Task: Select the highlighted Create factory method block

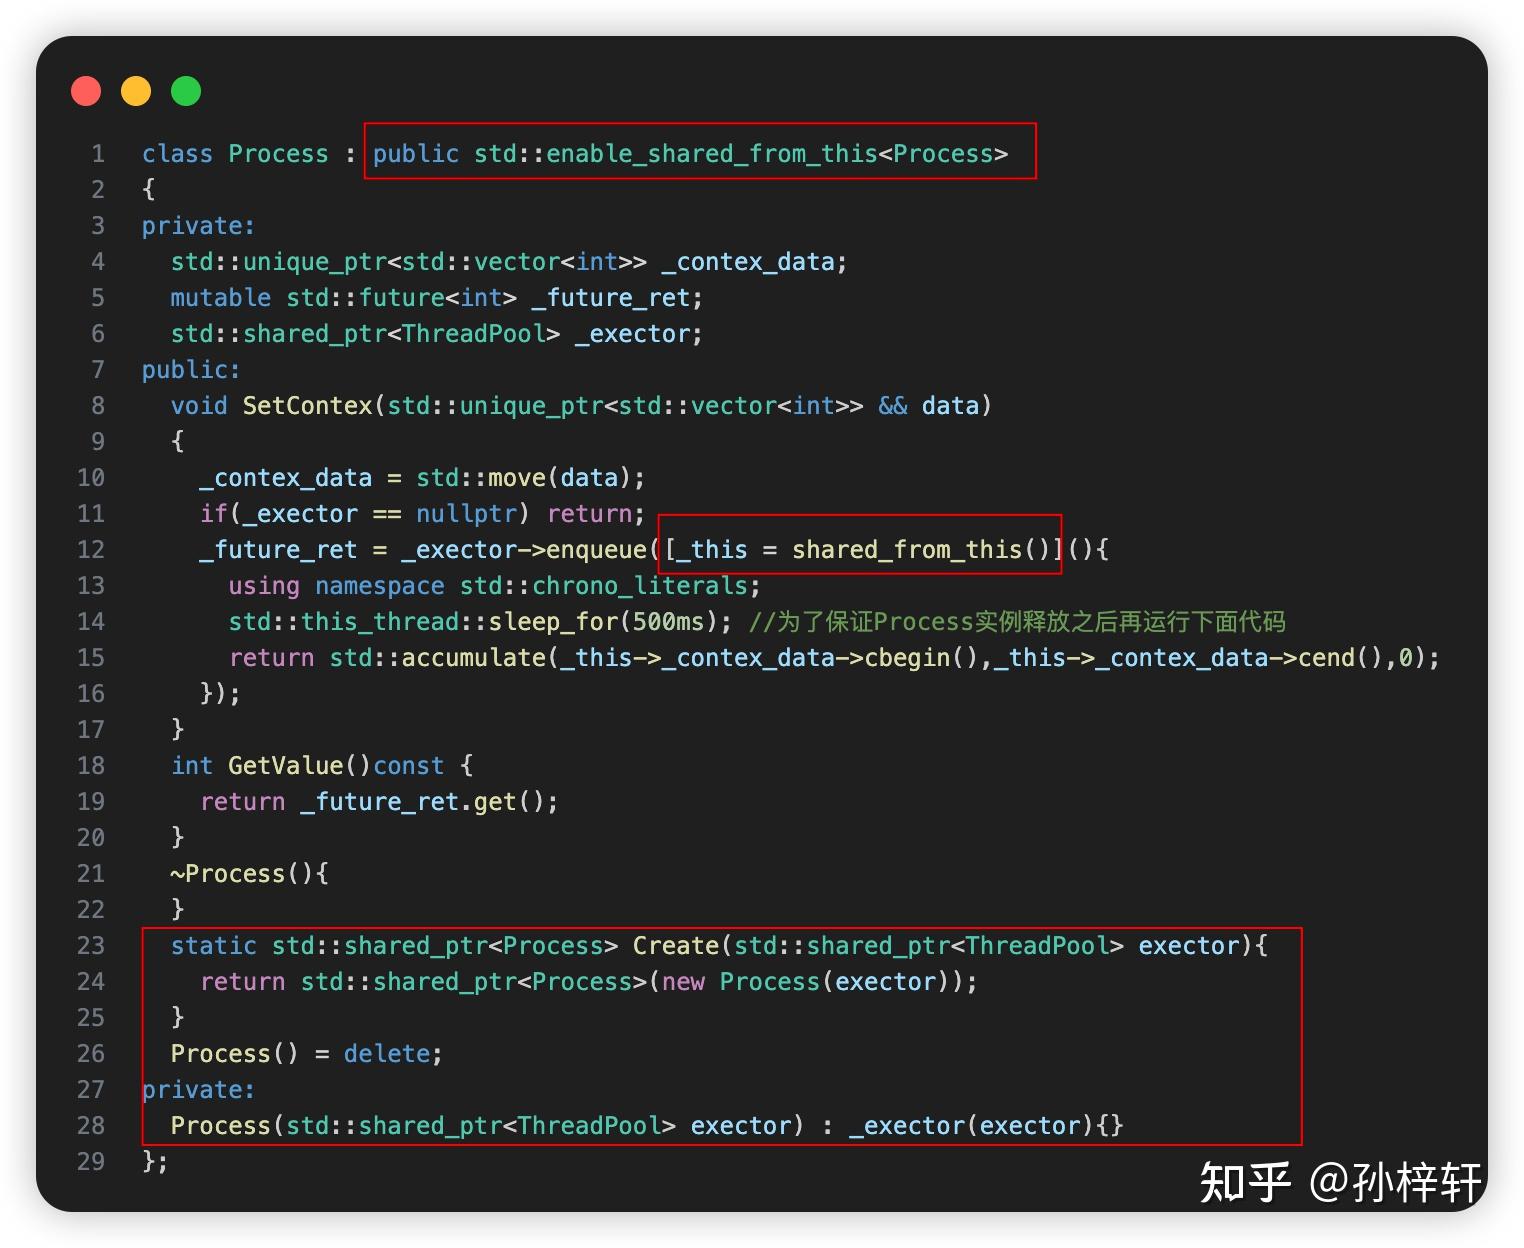Action: coord(720,1035)
